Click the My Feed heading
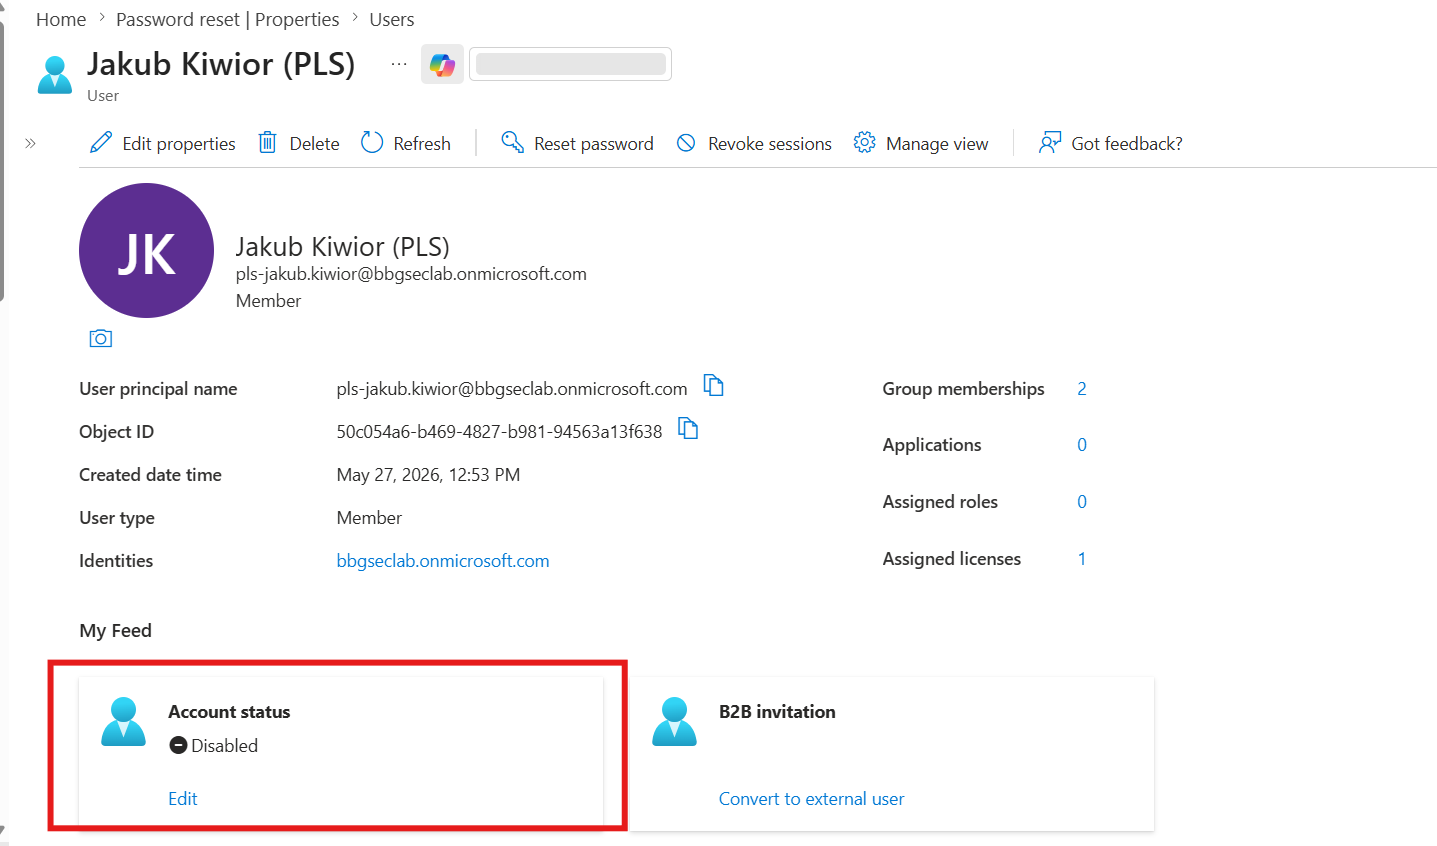1437x846 pixels. point(116,631)
